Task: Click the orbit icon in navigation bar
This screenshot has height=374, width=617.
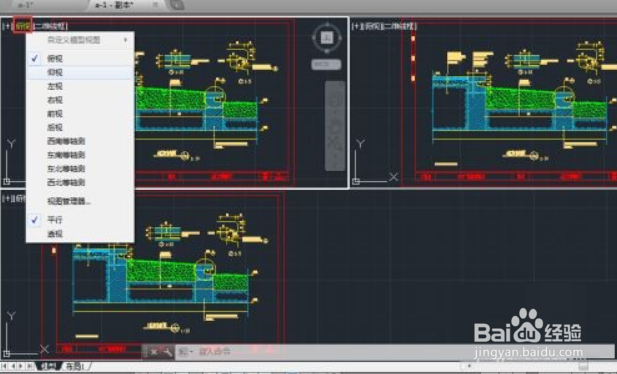Action: pos(335,127)
